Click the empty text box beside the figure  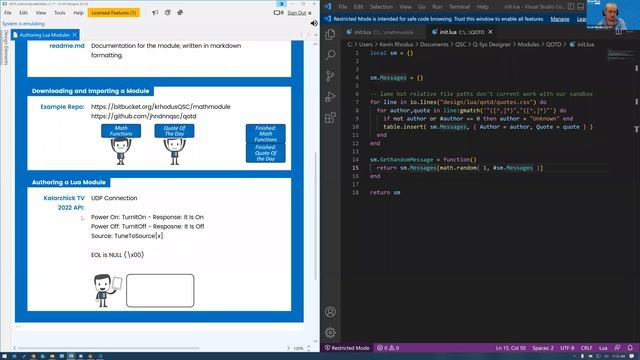160,291
